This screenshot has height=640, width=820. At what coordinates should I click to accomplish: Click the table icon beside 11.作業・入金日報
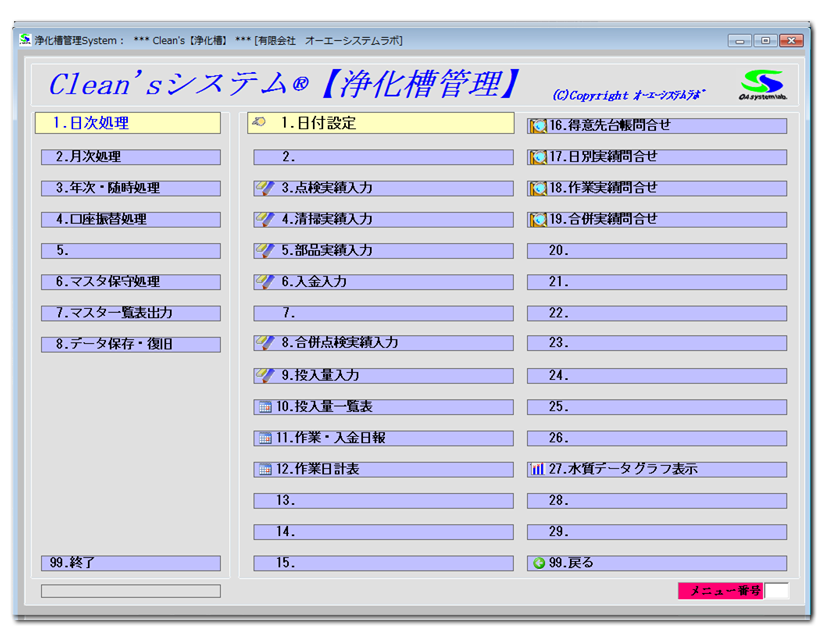[265, 438]
